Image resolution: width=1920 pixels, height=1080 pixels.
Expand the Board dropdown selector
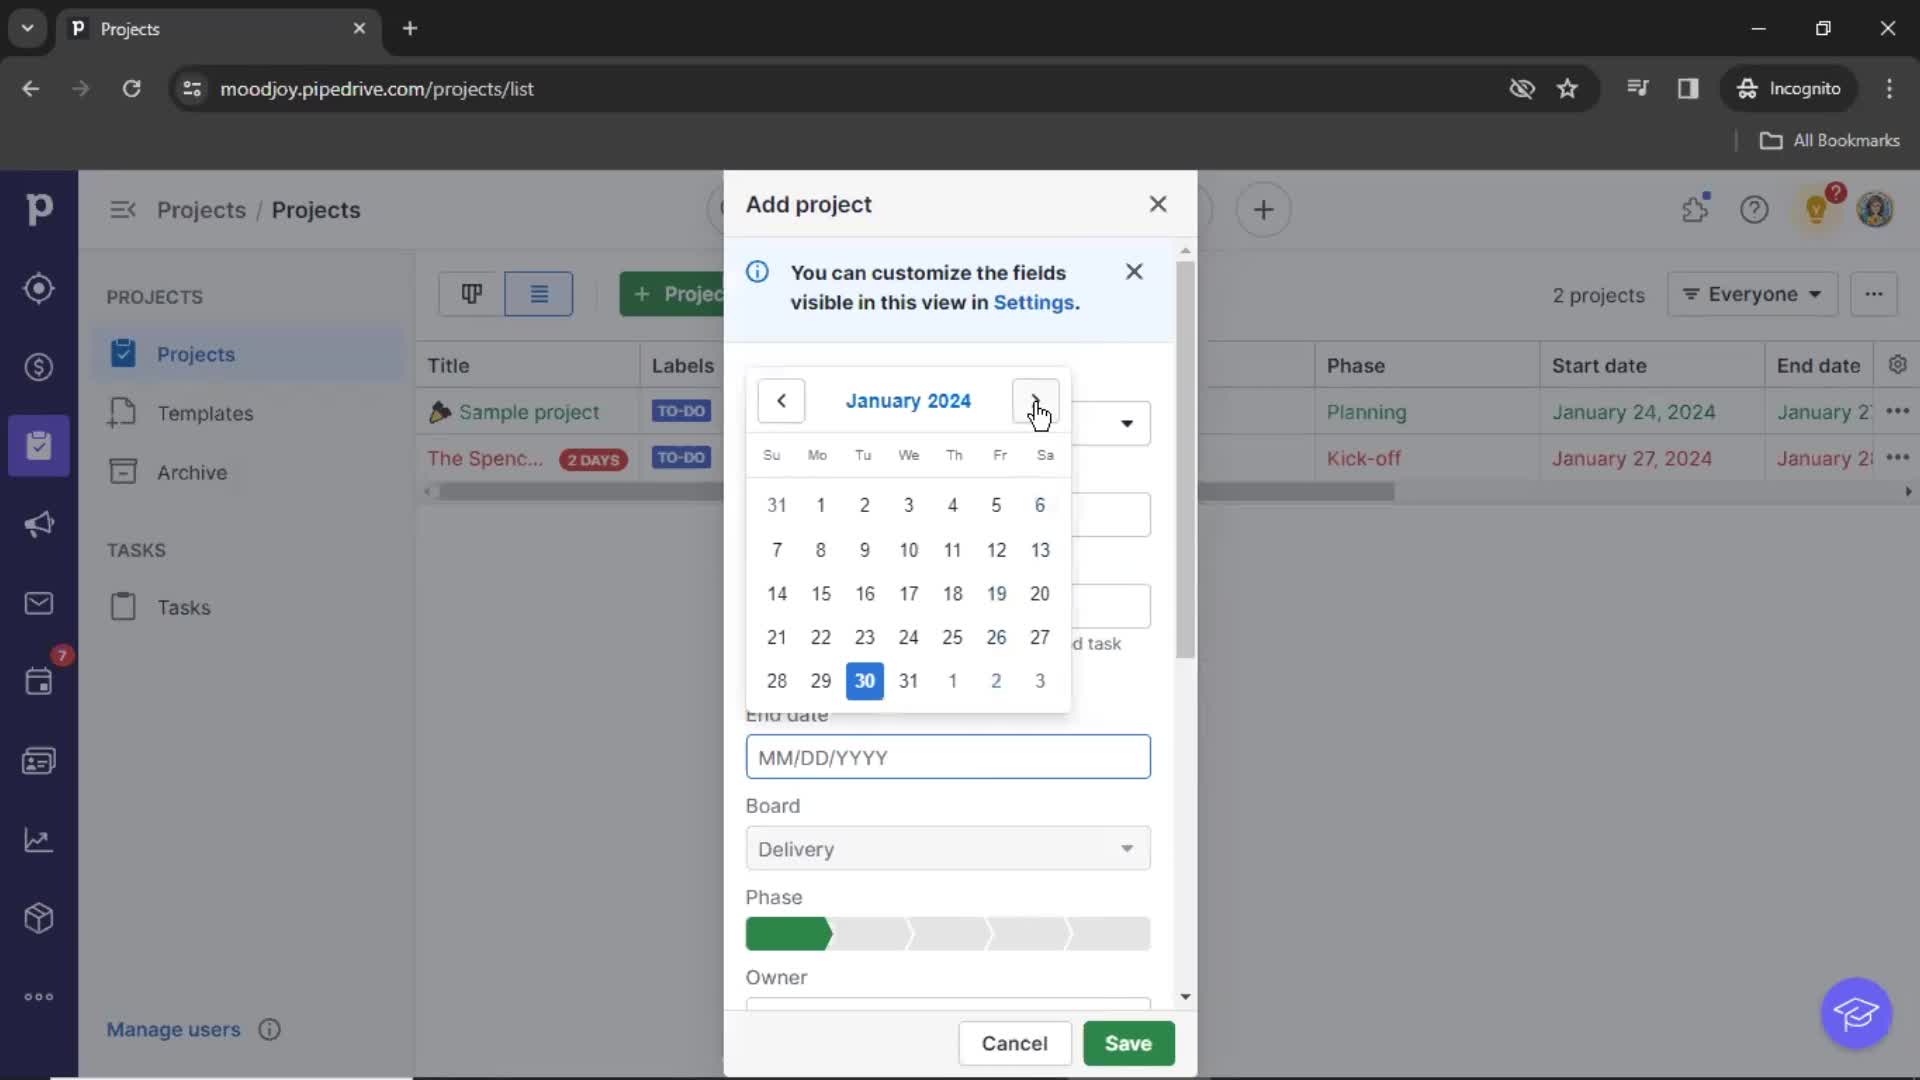coord(1126,848)
